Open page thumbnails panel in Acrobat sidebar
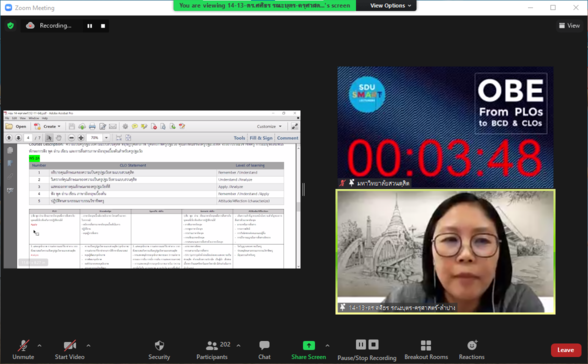Screen dimensions: 588x364 pyautogui.click(x=10, y=150)
